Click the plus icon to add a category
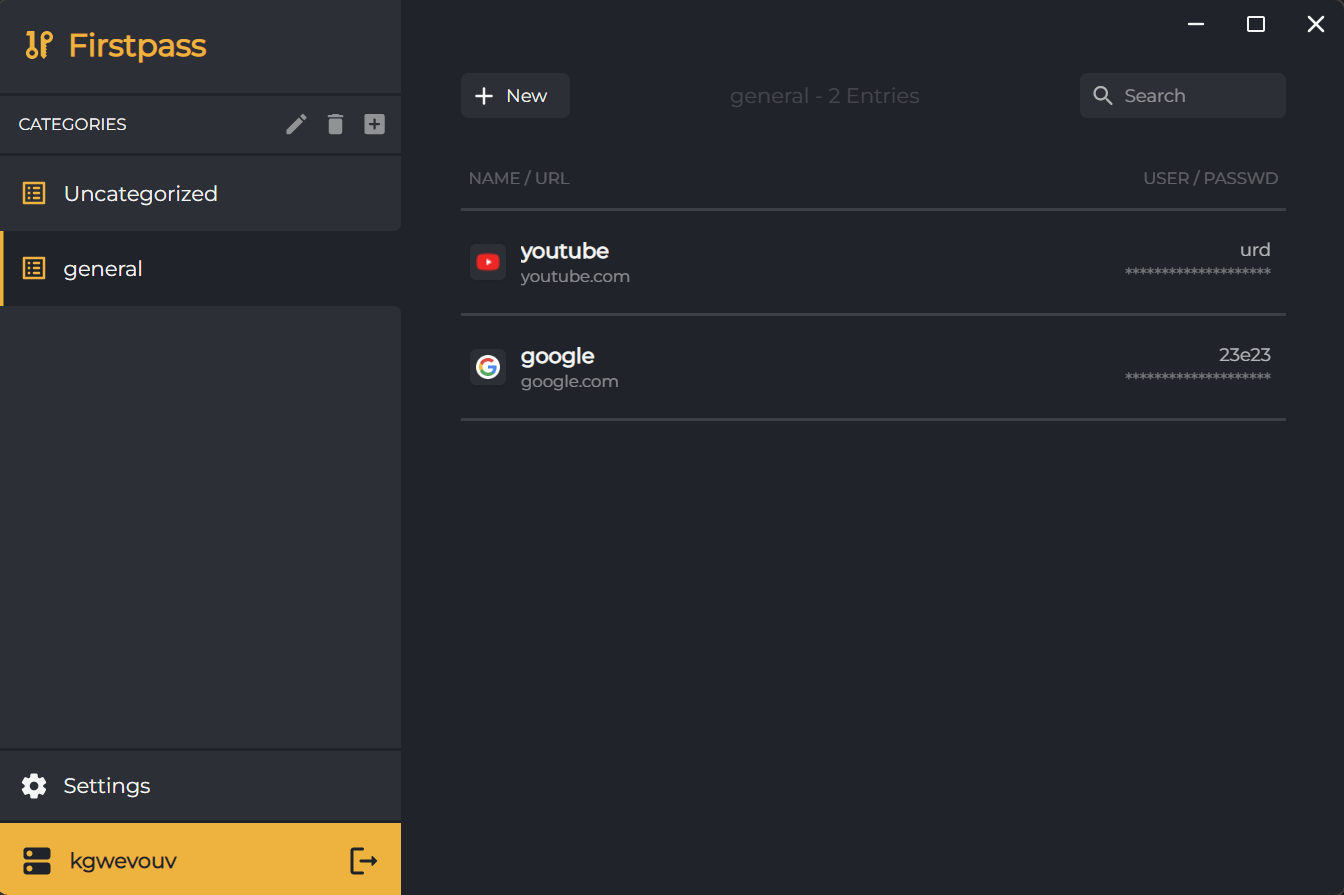The width and height of the screenshot is (1344, 895). [x=374, y=124]
